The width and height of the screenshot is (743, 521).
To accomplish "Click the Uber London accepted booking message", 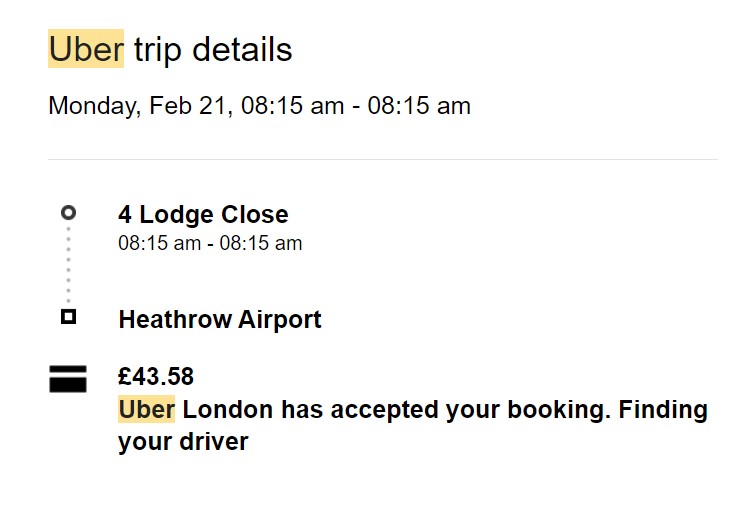I will click(413, 426).
